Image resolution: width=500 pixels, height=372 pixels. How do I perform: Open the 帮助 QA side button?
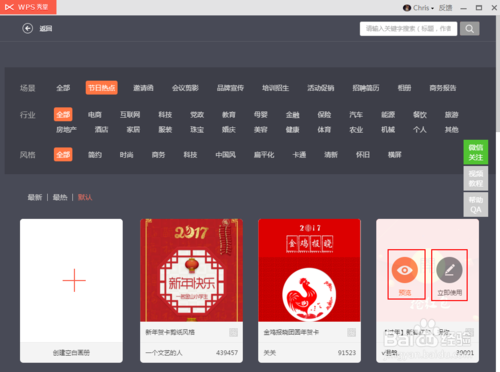click(x=476, y=205)
